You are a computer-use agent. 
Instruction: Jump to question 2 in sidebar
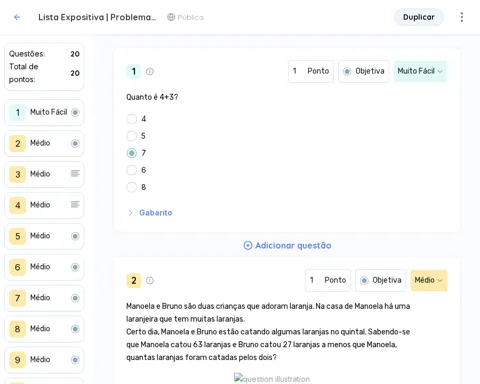click(44, 143)
